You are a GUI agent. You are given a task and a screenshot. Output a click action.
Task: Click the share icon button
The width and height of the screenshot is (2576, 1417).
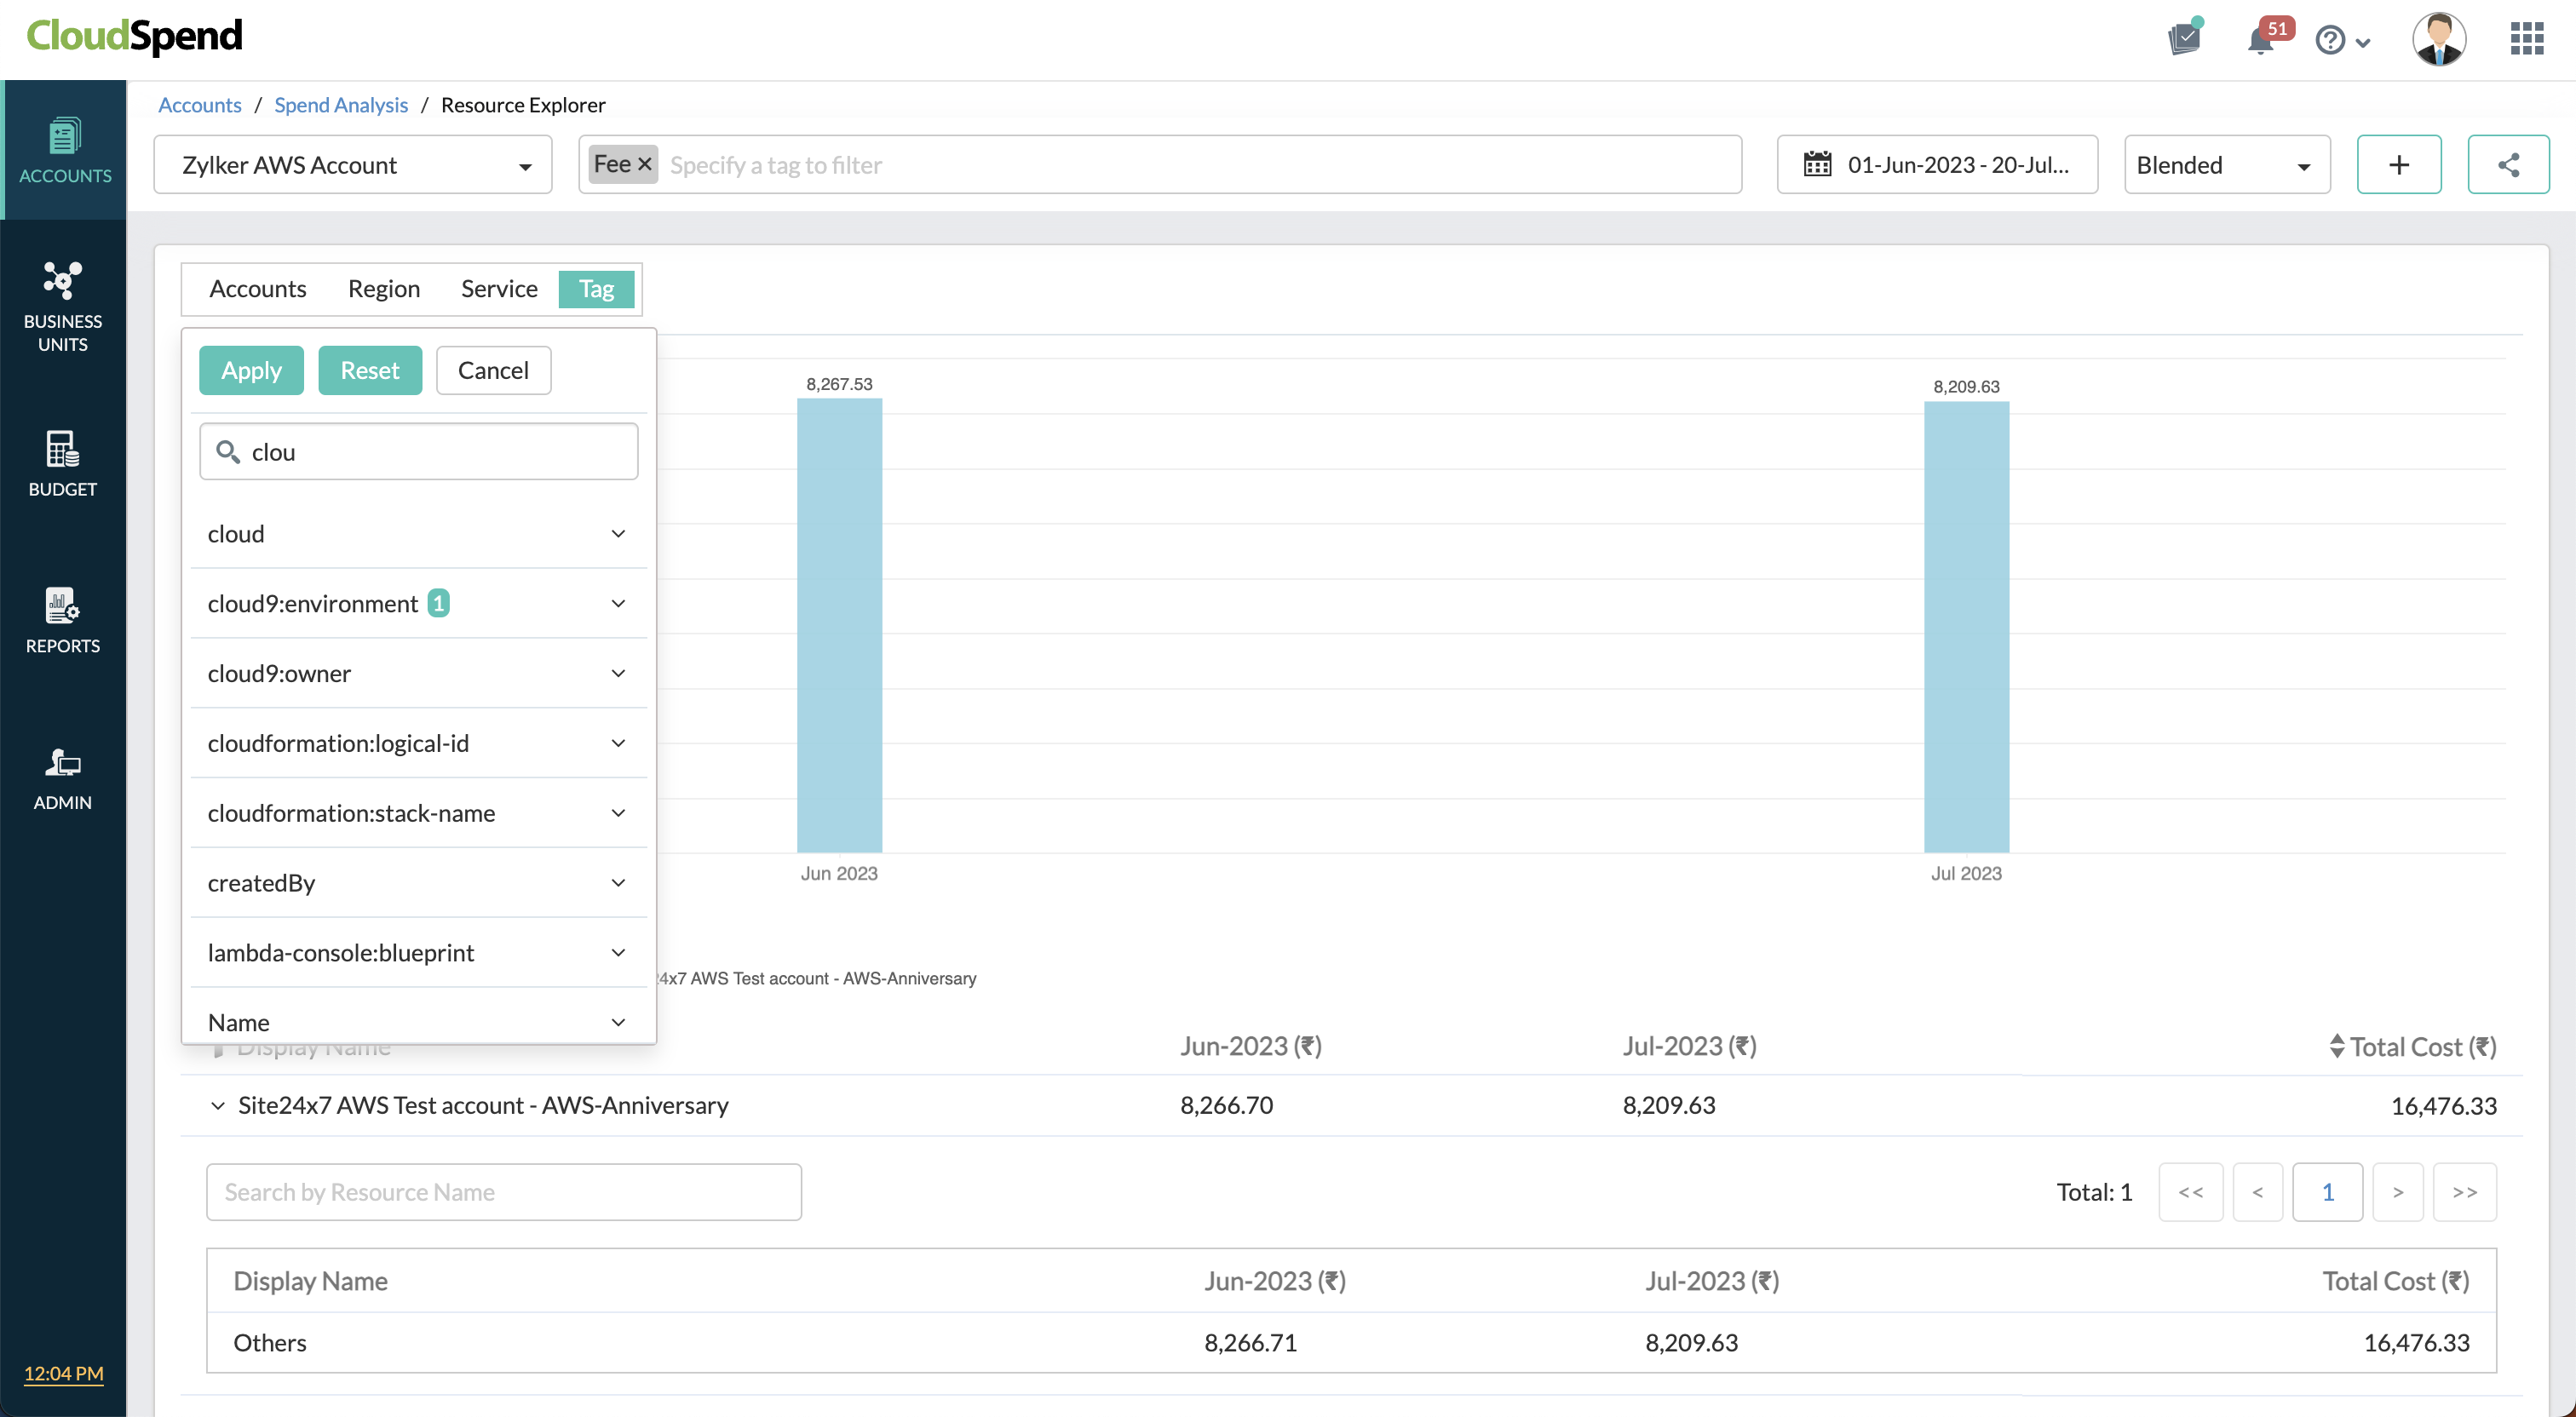click(x=2507, y=164)
